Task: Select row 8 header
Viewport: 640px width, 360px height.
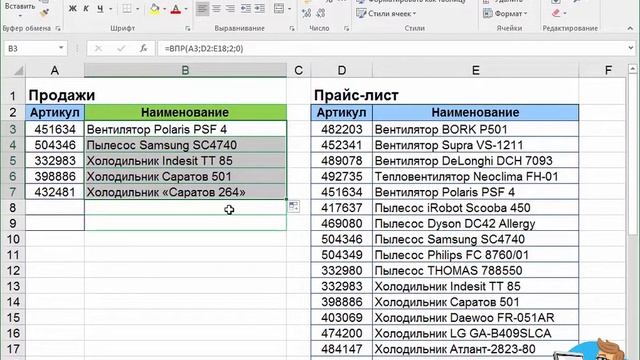Action: pos(13,207)
